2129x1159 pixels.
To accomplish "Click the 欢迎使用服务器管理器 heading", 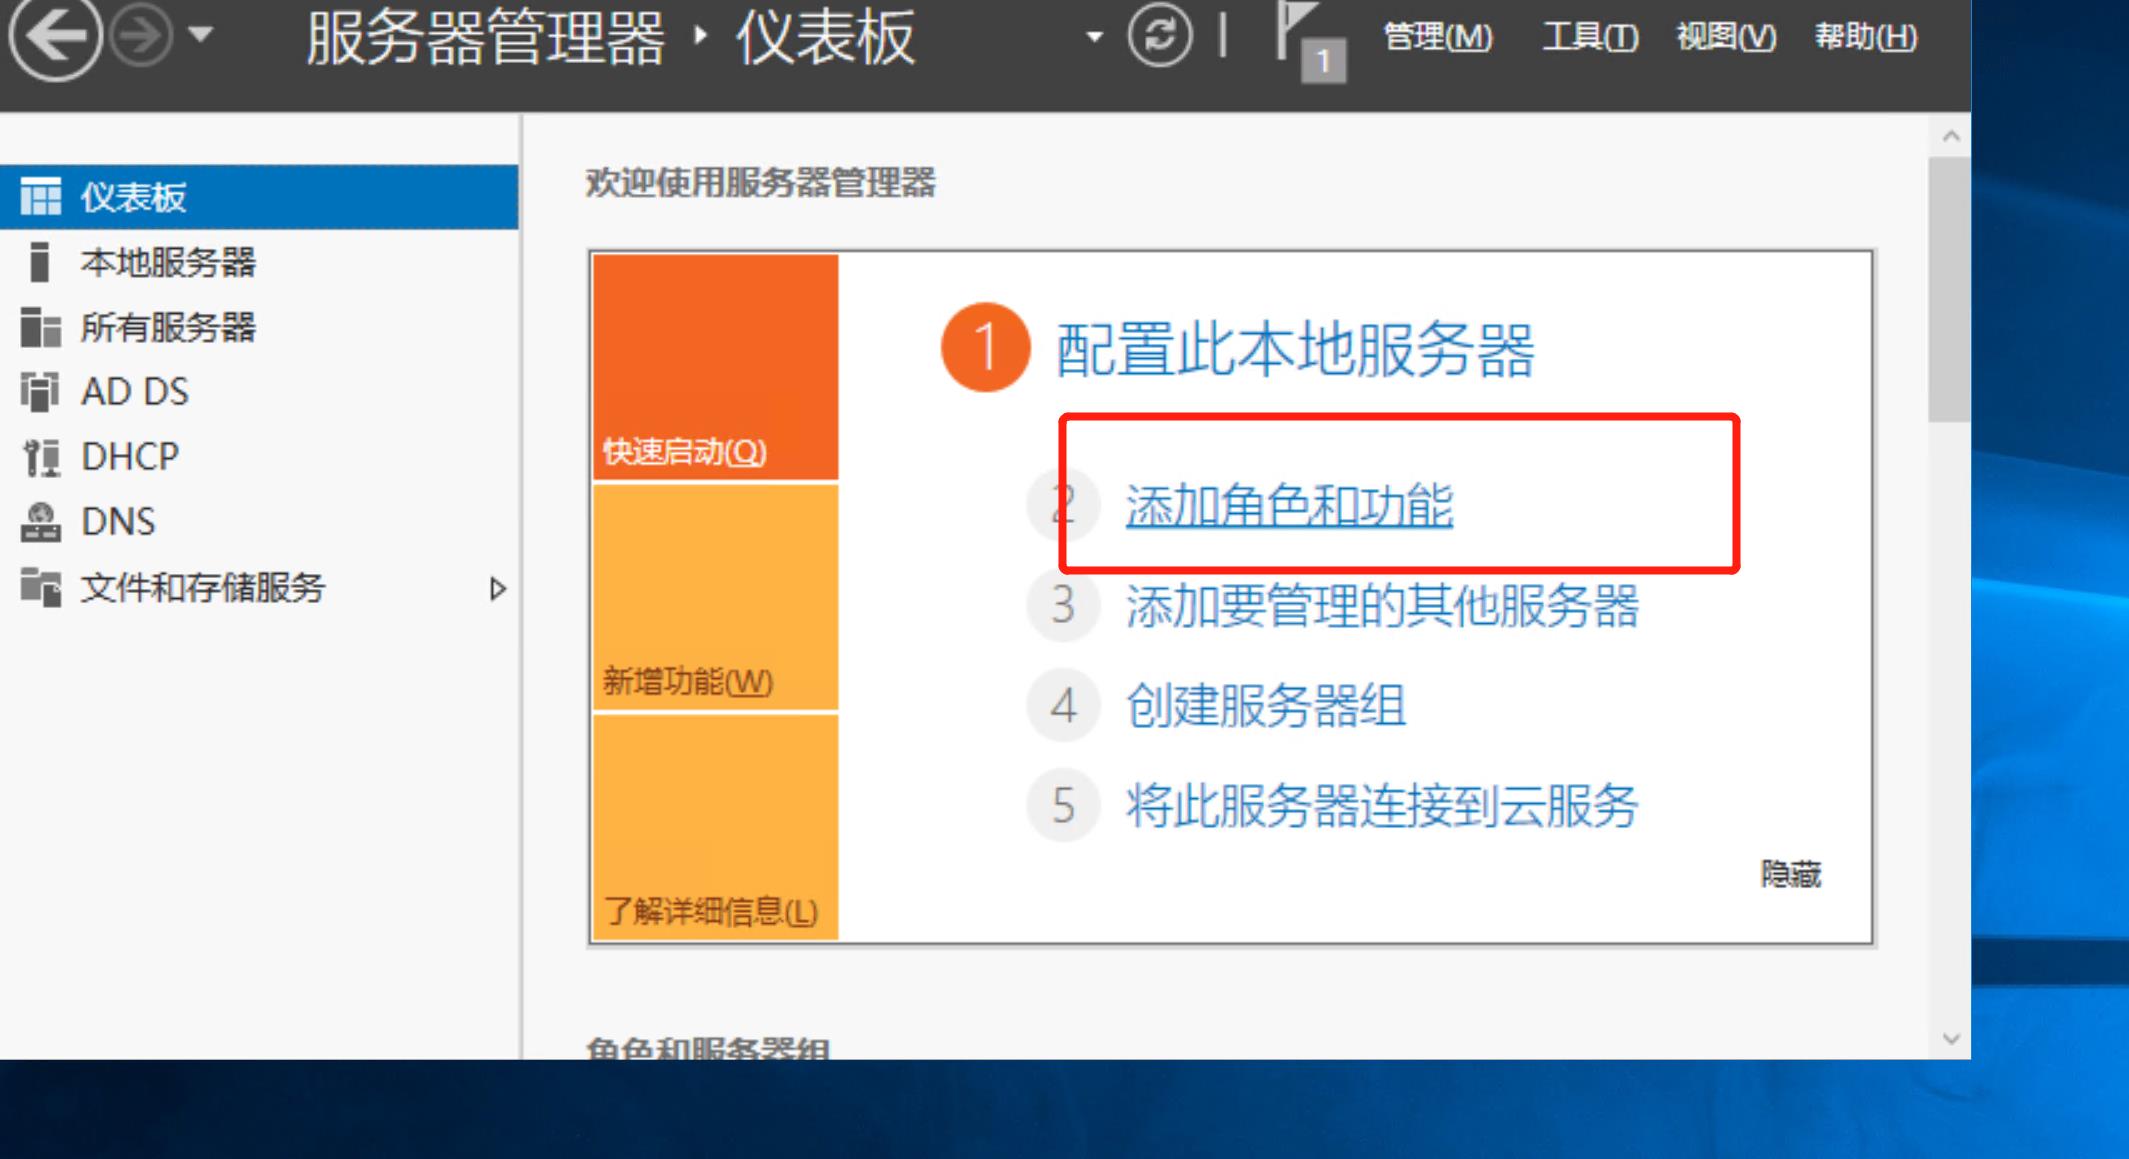I will (760, 182).
